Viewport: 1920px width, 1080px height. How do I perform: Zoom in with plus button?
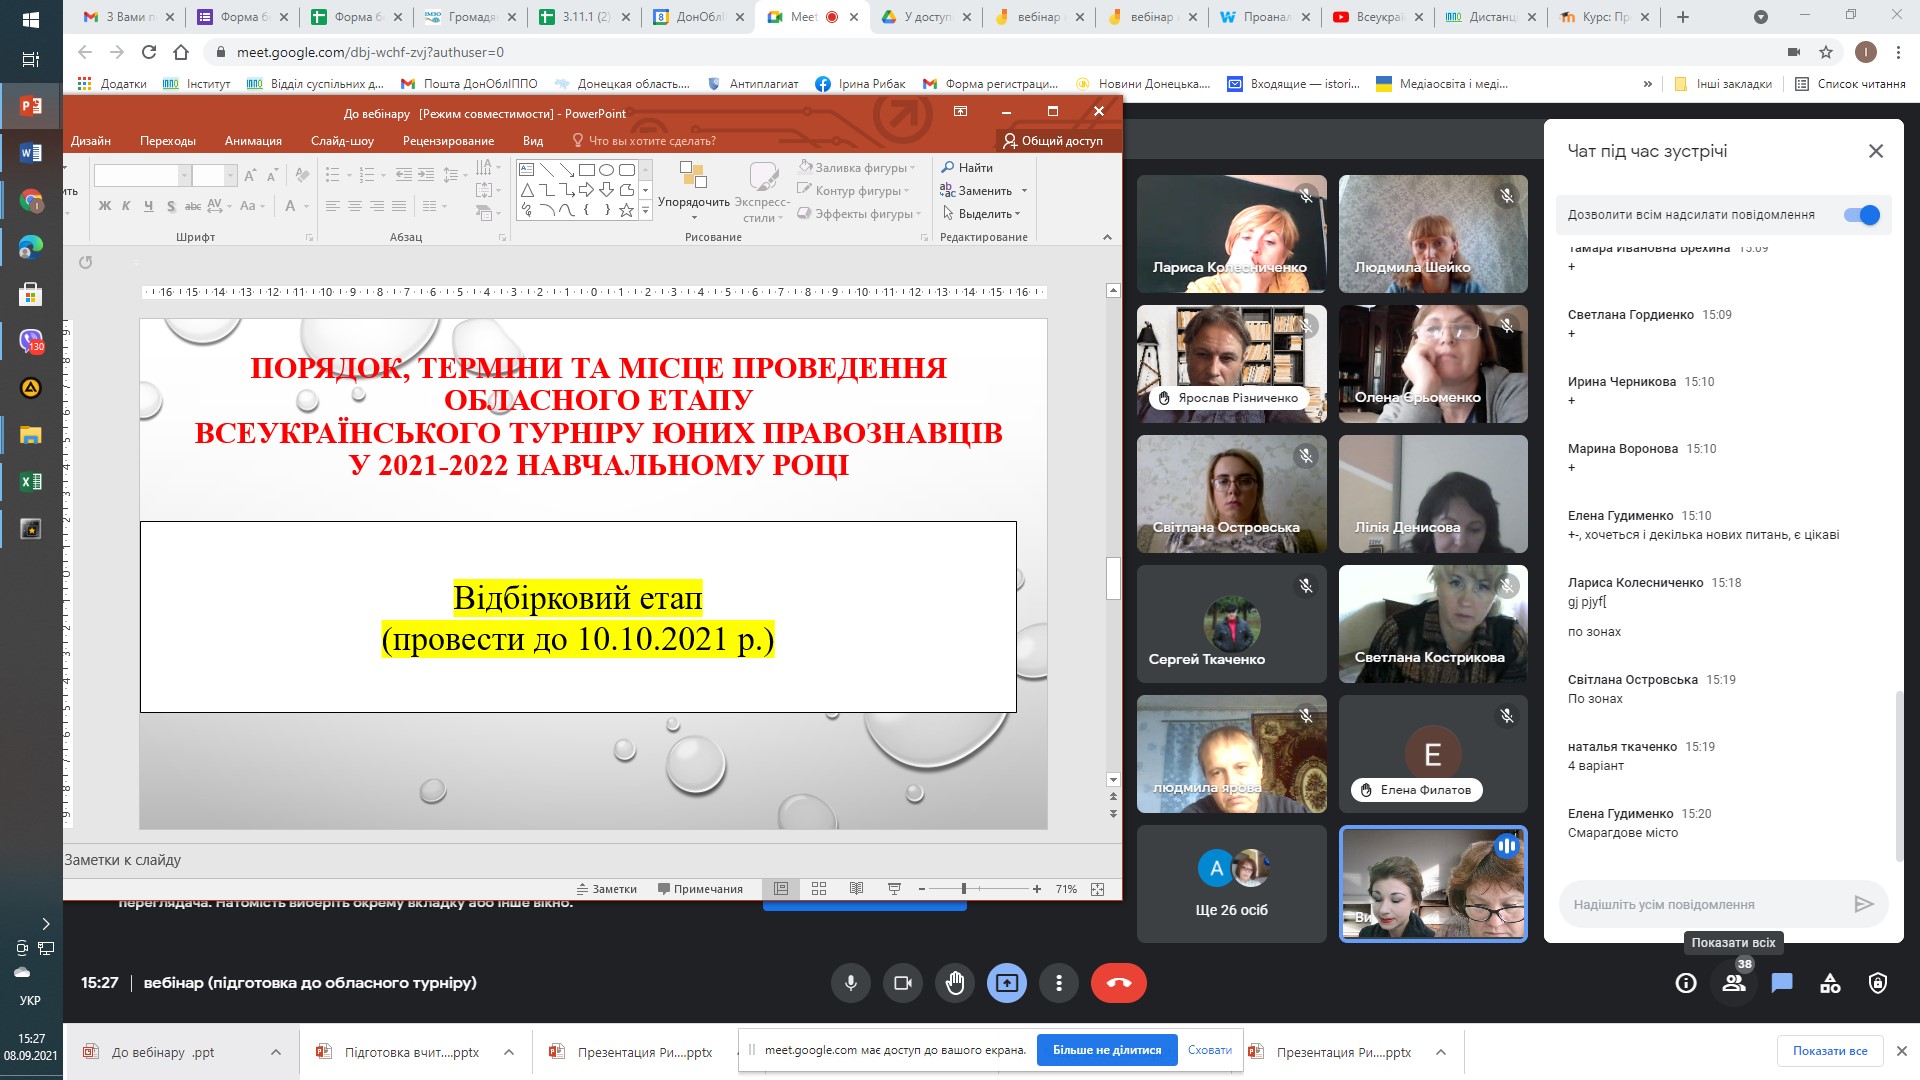click(x=1037, y=889)
